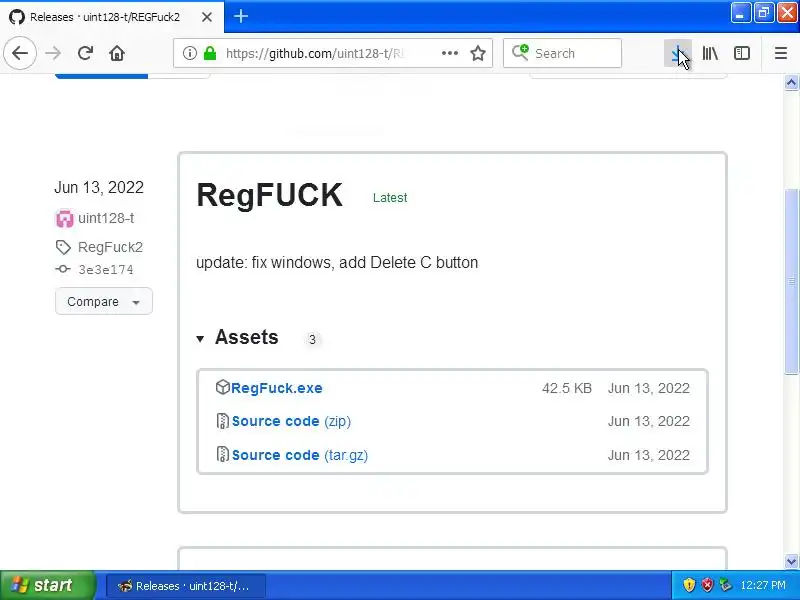Screen dimensions: 800x600
Task: Click the 12:27 PM system clock
Action: point(763,585)
